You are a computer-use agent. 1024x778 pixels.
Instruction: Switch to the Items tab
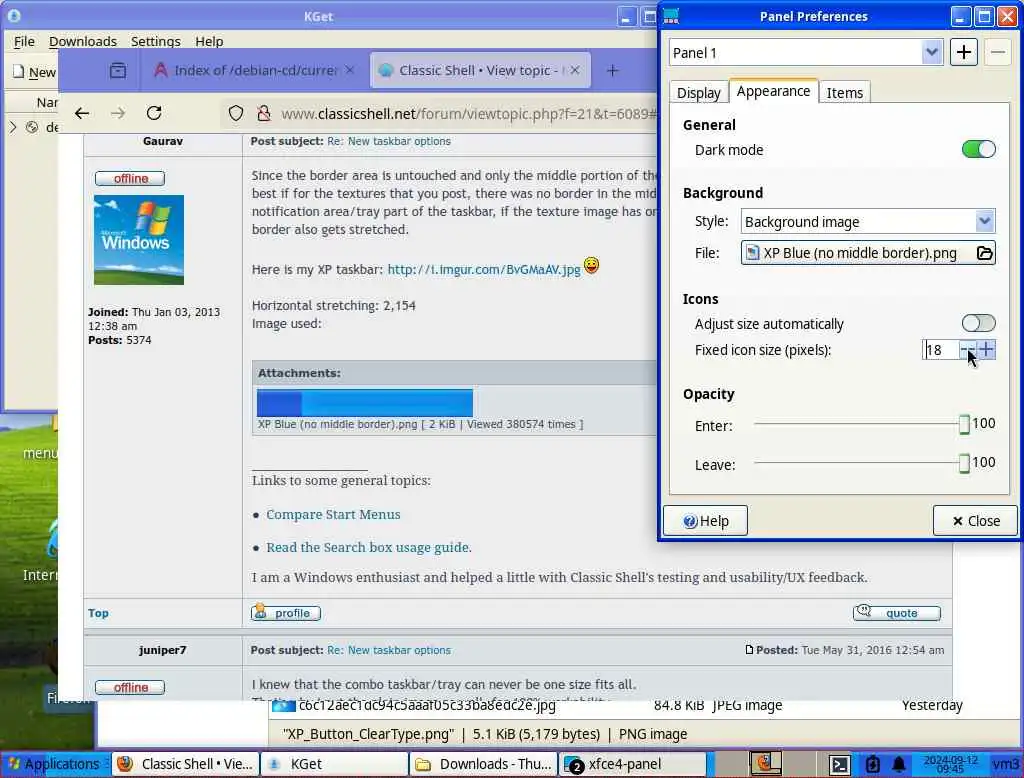click(x=844, y=93)
